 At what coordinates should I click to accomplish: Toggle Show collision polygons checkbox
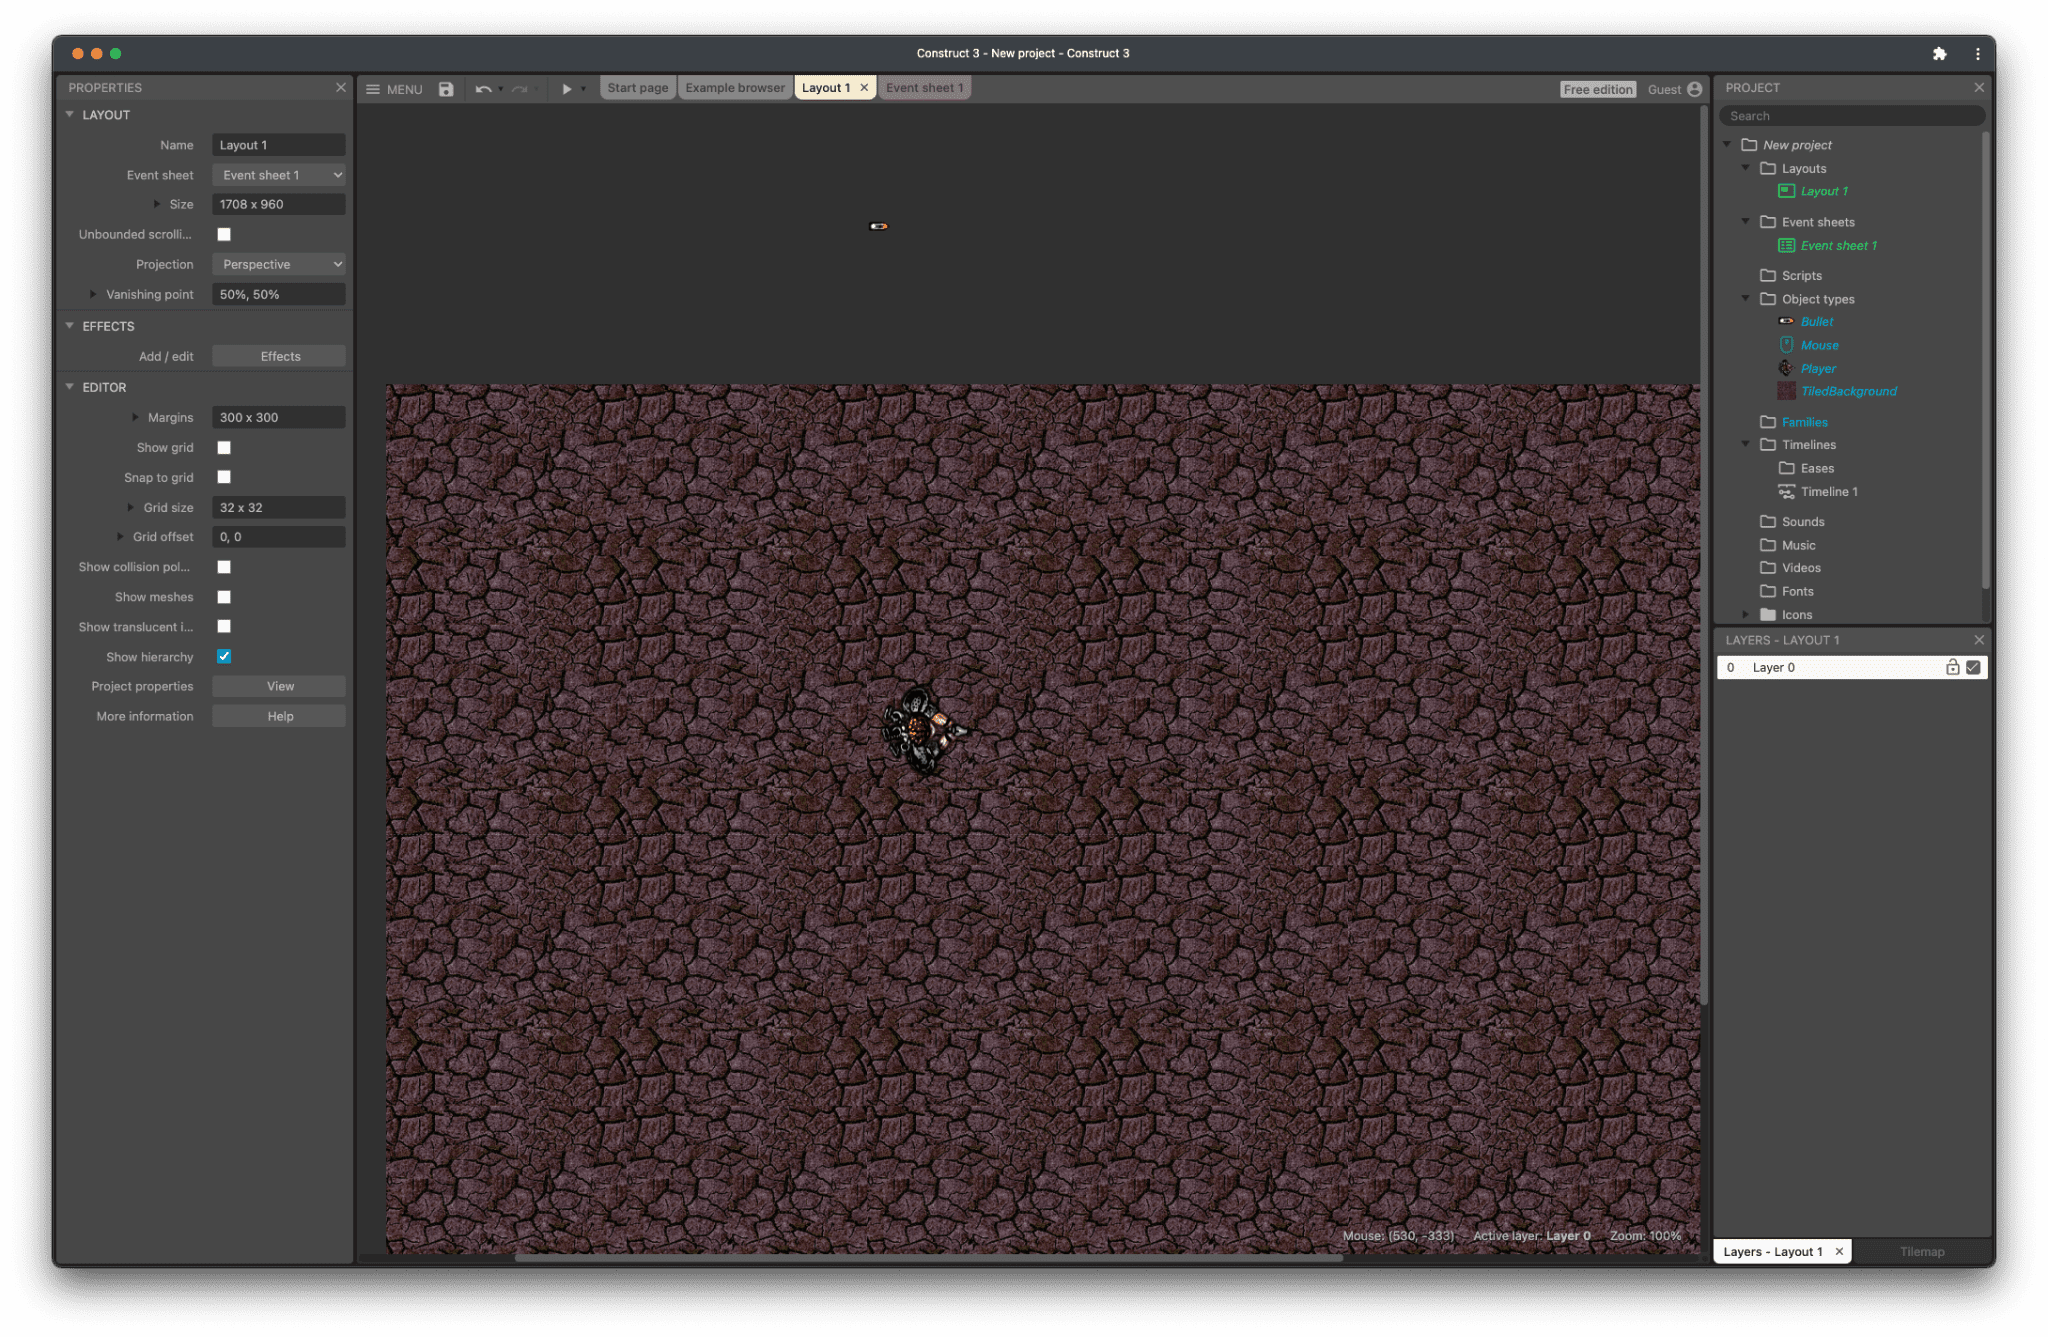pyautogui.click(x=224, y=567)
